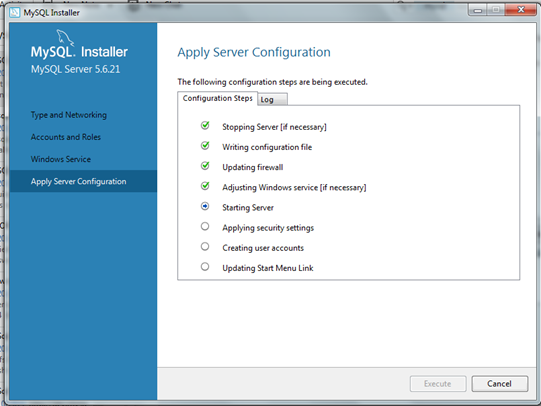Click the 'Creating user accounts' step text
This screenshot has height=406, width=541.
click(263, 248)
